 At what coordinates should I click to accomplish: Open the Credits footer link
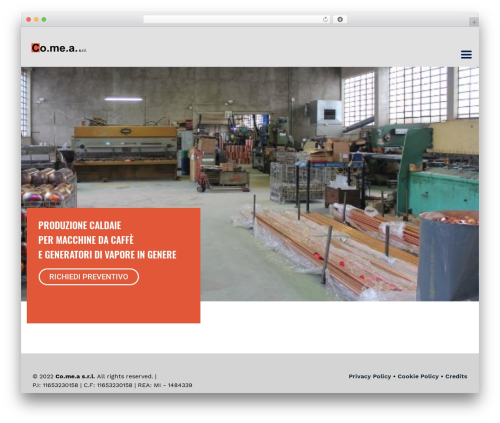[x=456, y=376]
